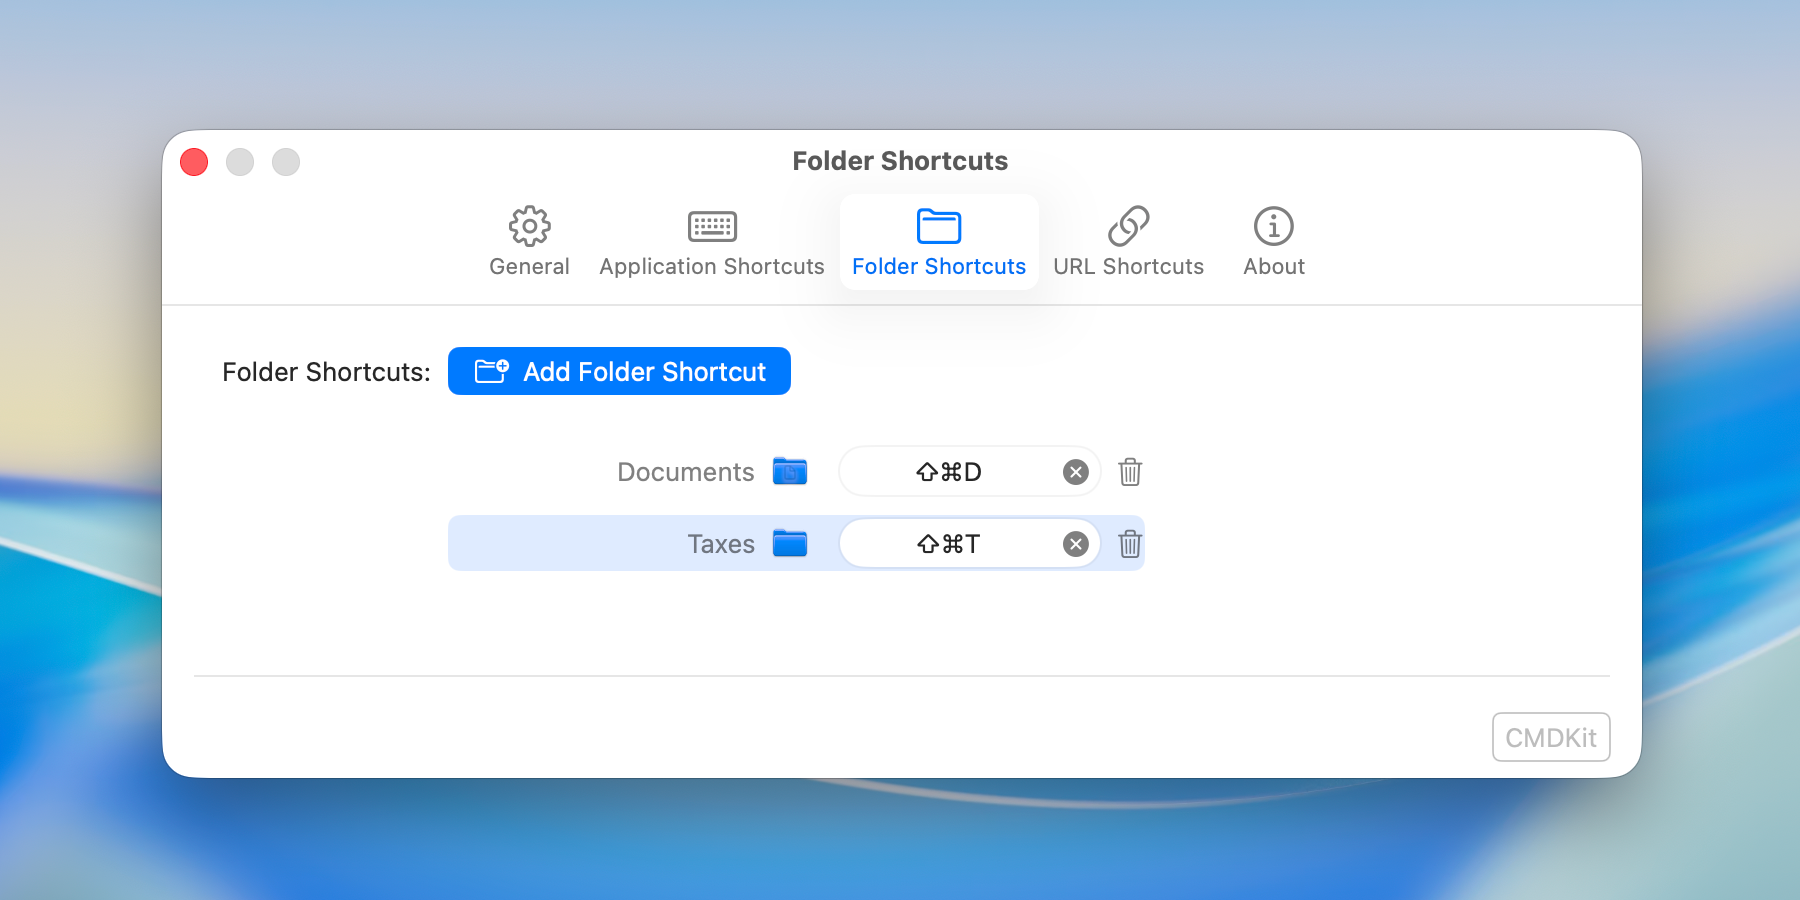
Task: Click the add-folder icon inside the blue button
Action: click(491, 370)
